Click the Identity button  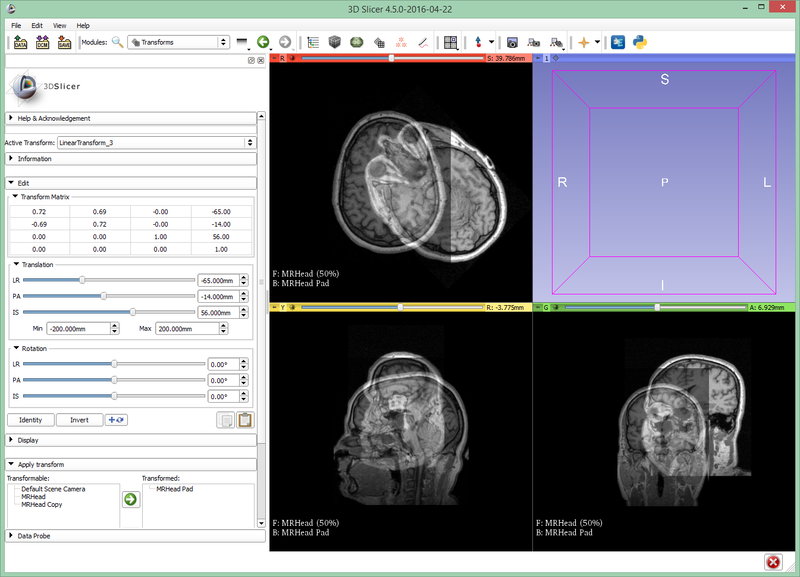tap(30, 420)
